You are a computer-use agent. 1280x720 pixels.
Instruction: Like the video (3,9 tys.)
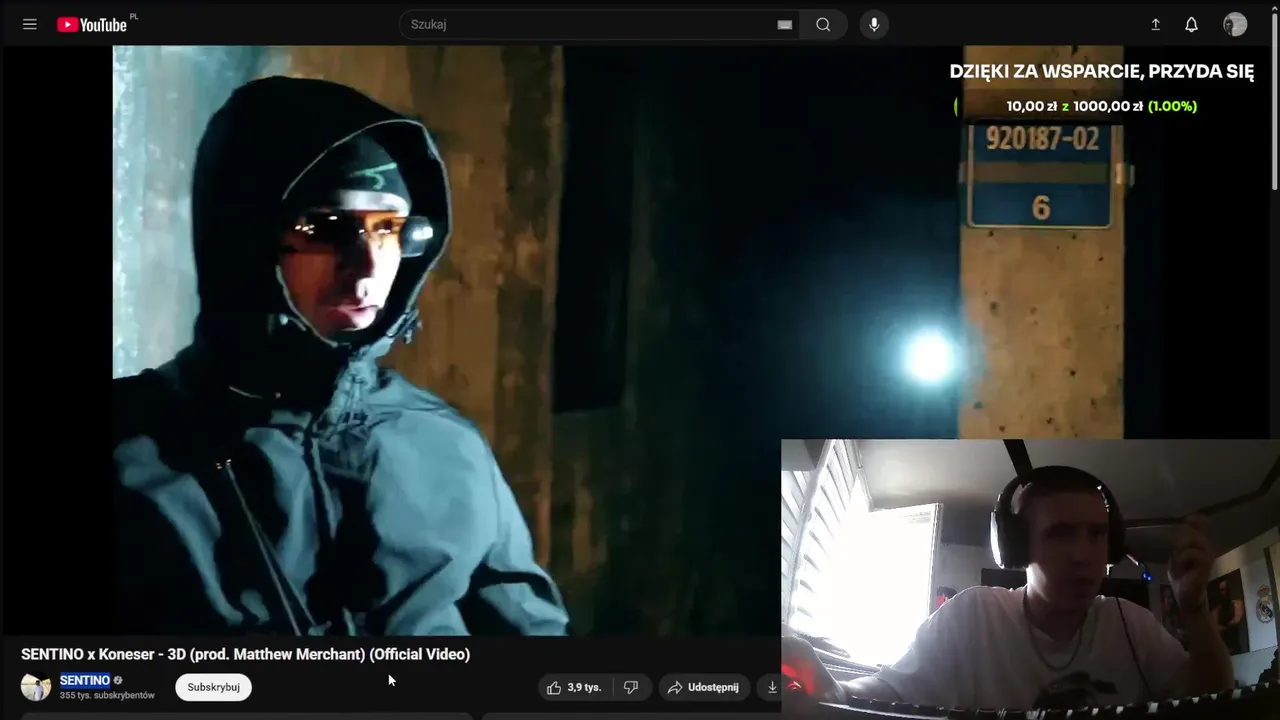pyautogui.click(x=574, y=687)
